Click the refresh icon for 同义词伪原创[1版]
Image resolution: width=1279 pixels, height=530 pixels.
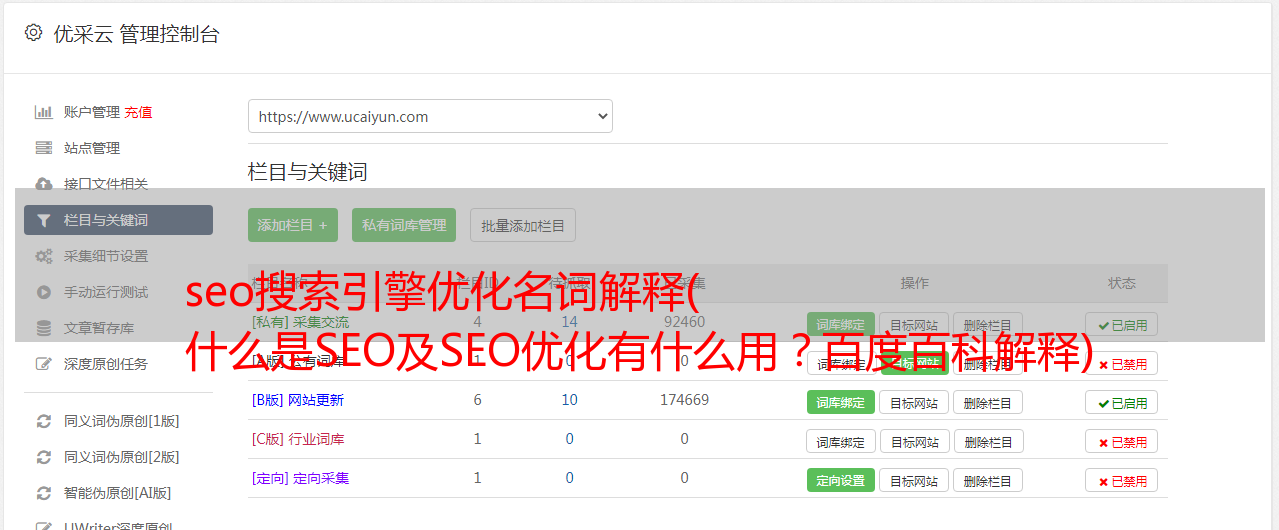pyautogui.click(x=43, y=421)
